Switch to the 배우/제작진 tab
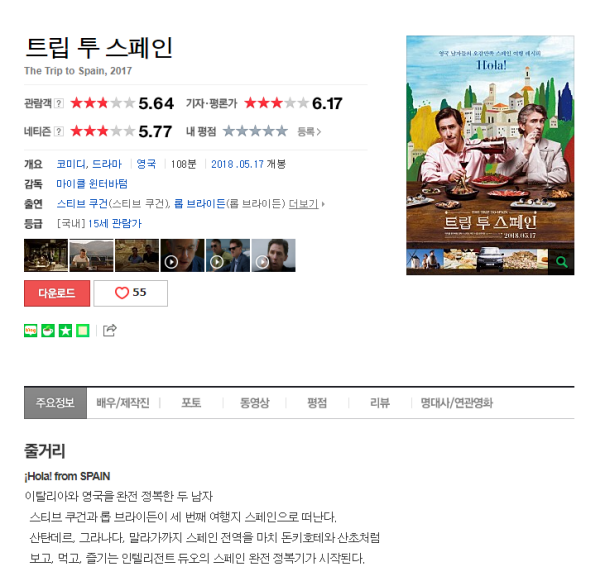Screen dimensions: 600x571 click(123, 403)
